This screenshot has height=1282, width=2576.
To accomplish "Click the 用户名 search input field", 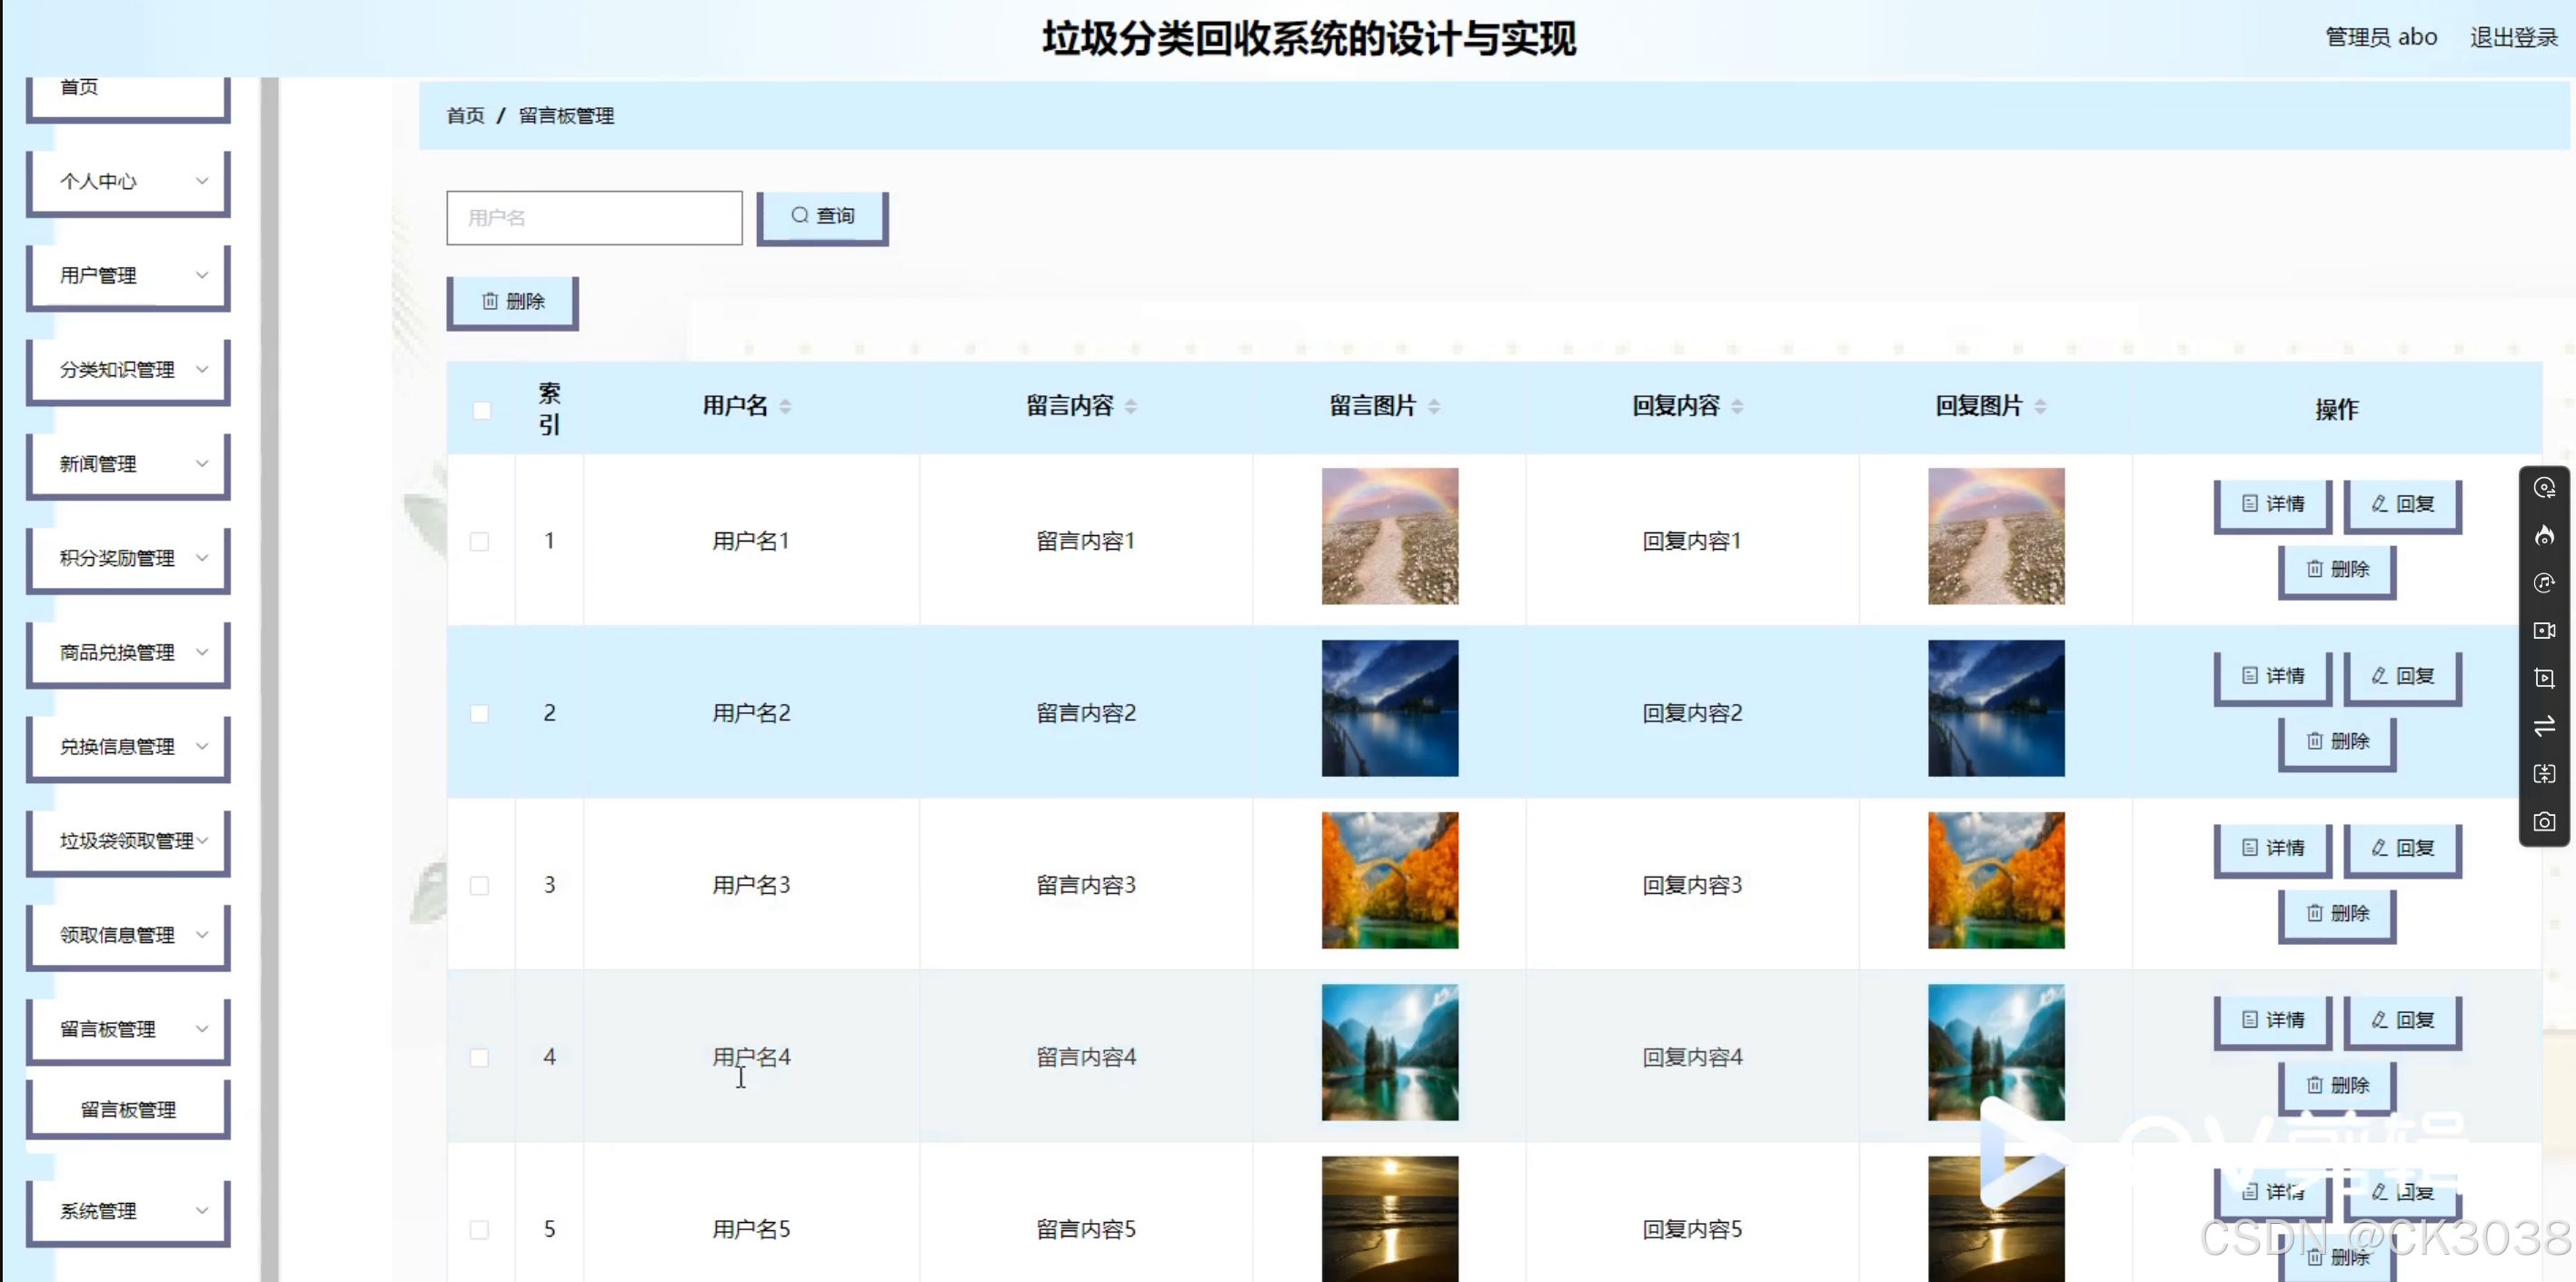I will (x=594, y=218).
